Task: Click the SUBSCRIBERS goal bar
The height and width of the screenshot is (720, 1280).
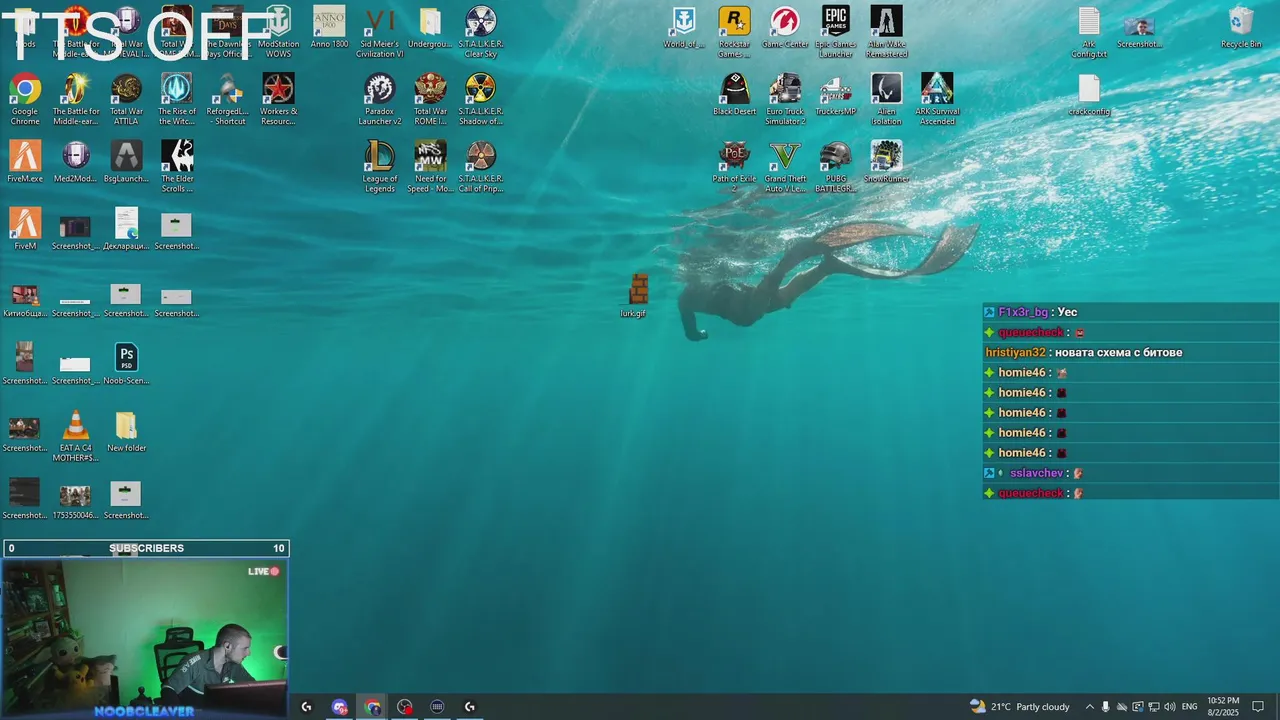Action: pos(145,548)
